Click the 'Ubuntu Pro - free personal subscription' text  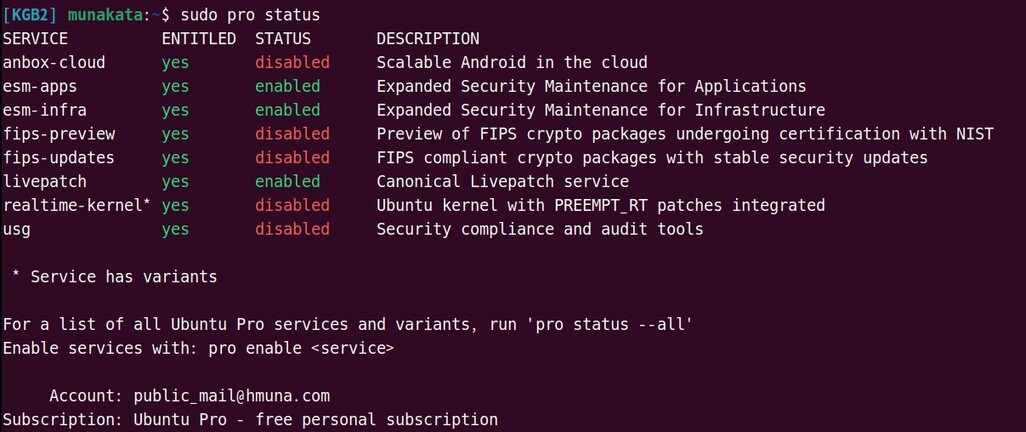click(x=315, y=419)
